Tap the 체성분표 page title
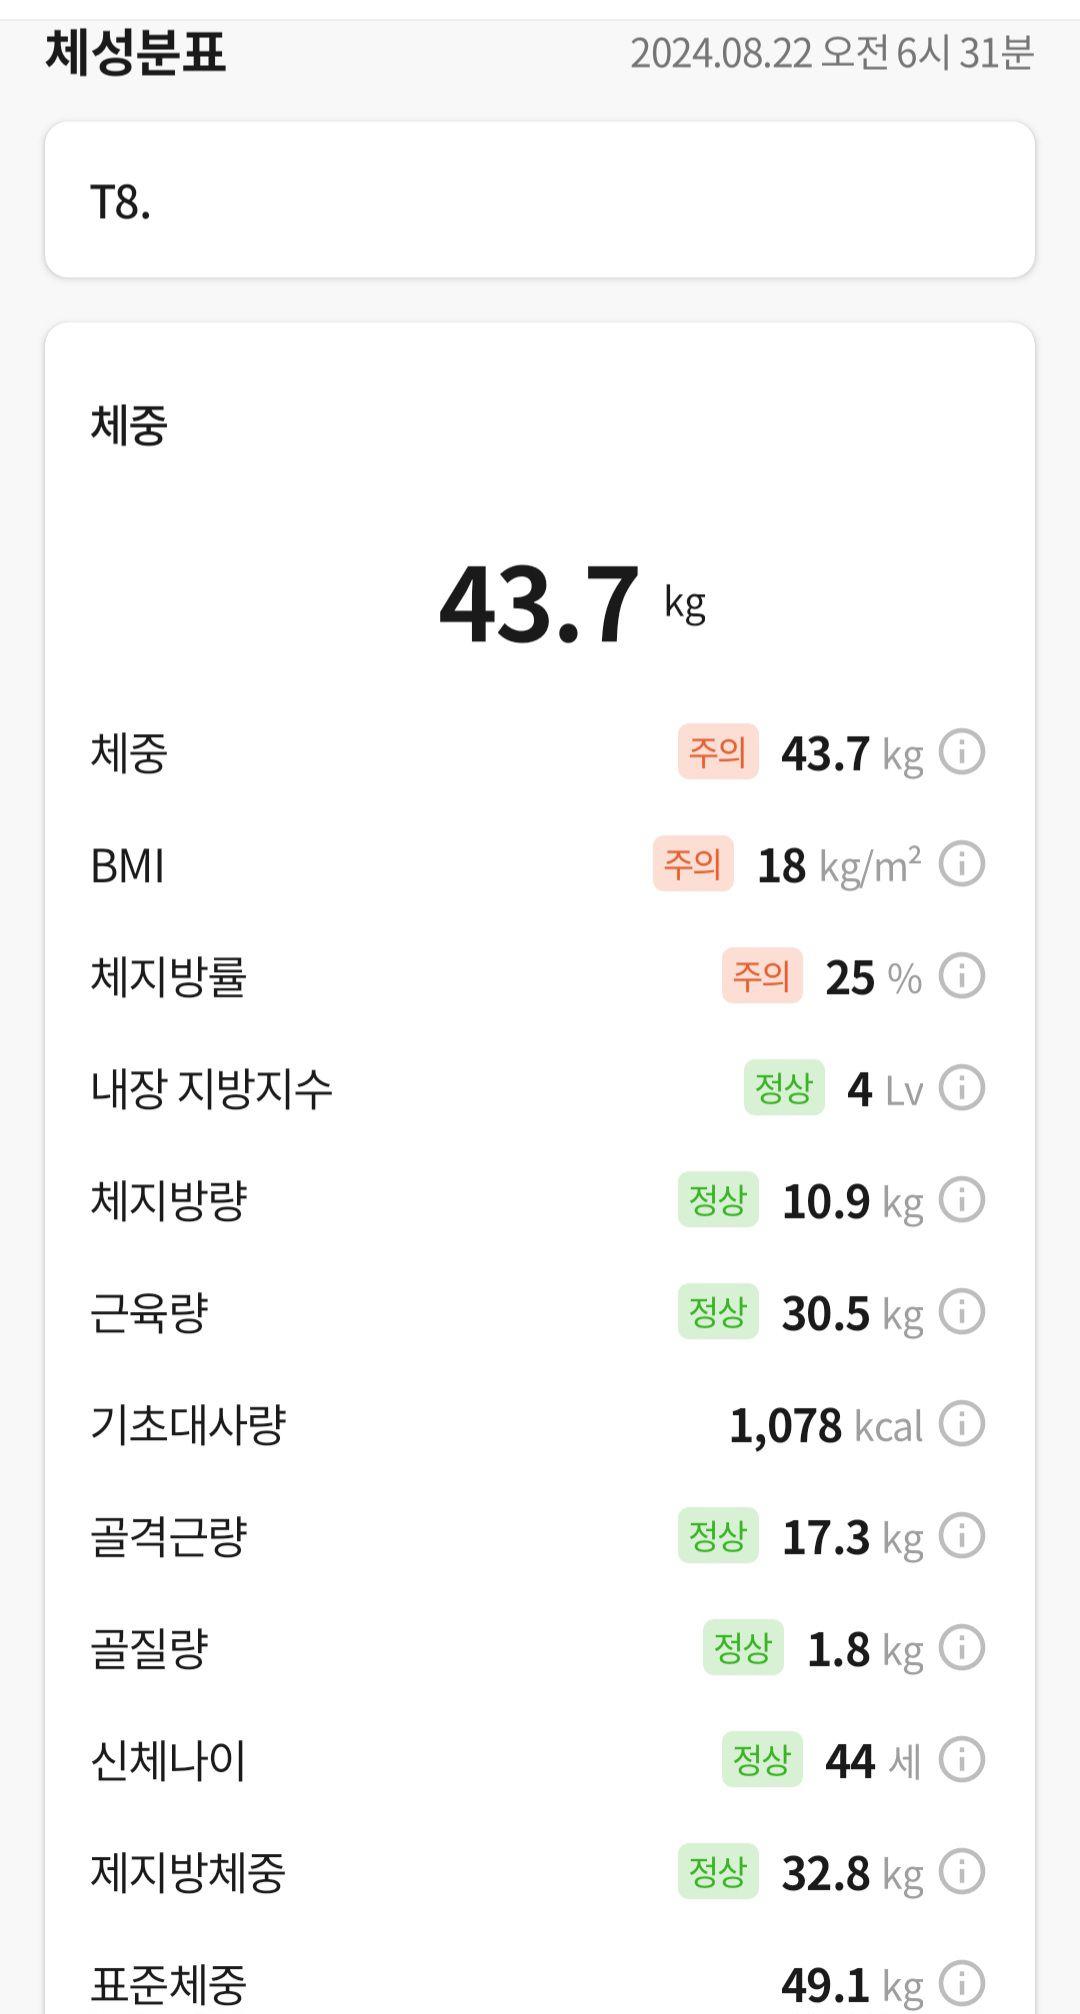 pos(136,52)
